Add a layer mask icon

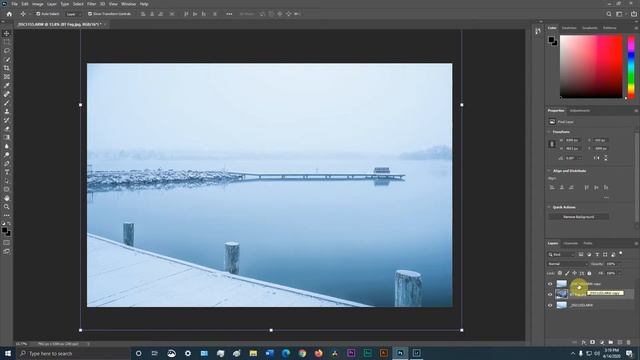point(592,342)
